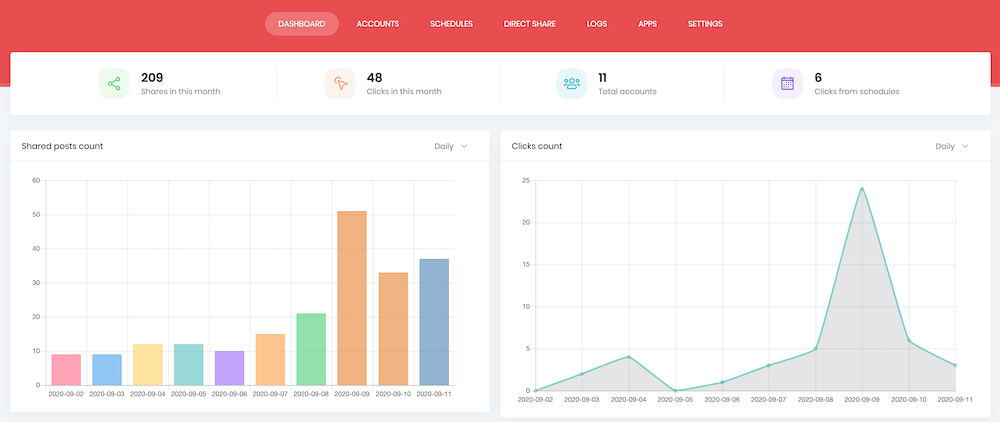Click '209' shares in this month value
Image resolution: width=1000 pixels, height=422 pixels.
click(x=152, y=78)
